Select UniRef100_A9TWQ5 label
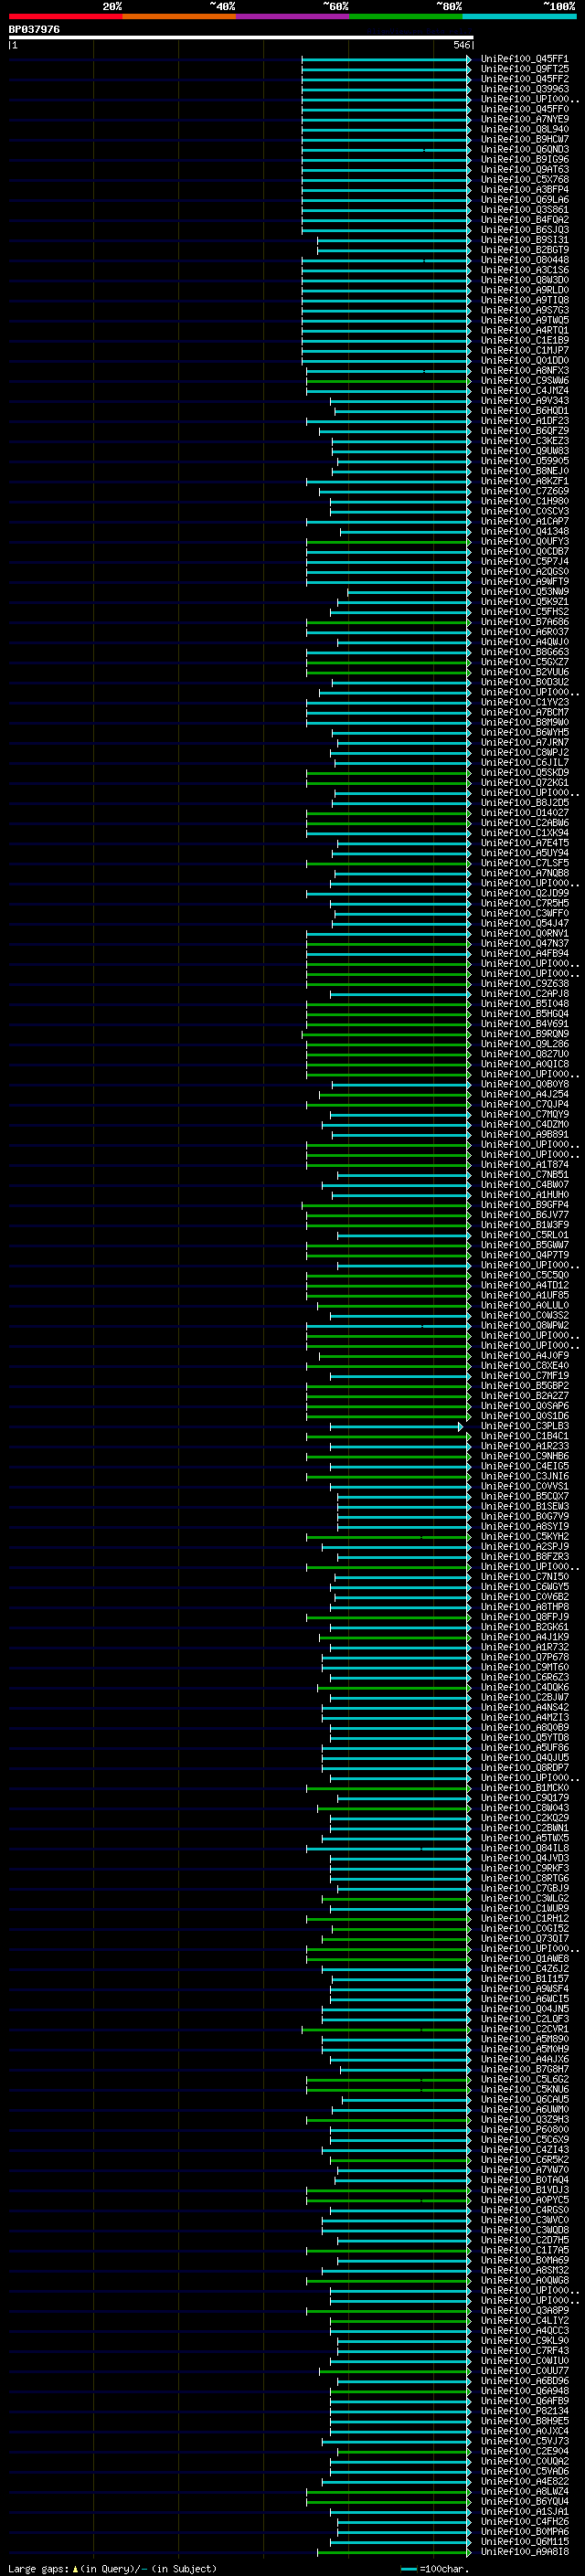 click(x=524, y=320)
